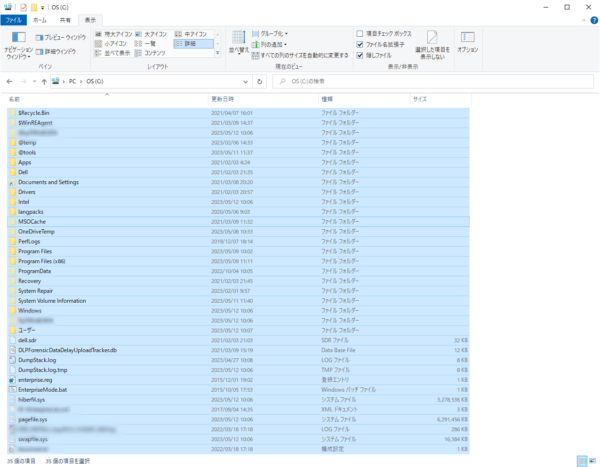Select List layout
The image size is (600, 467).
(x=145, y=44)
